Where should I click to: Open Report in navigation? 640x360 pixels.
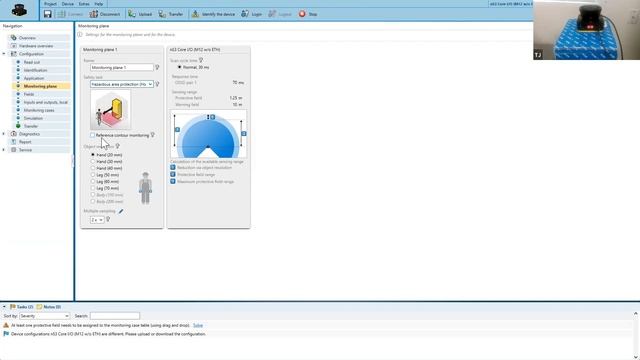coord(25,142)
